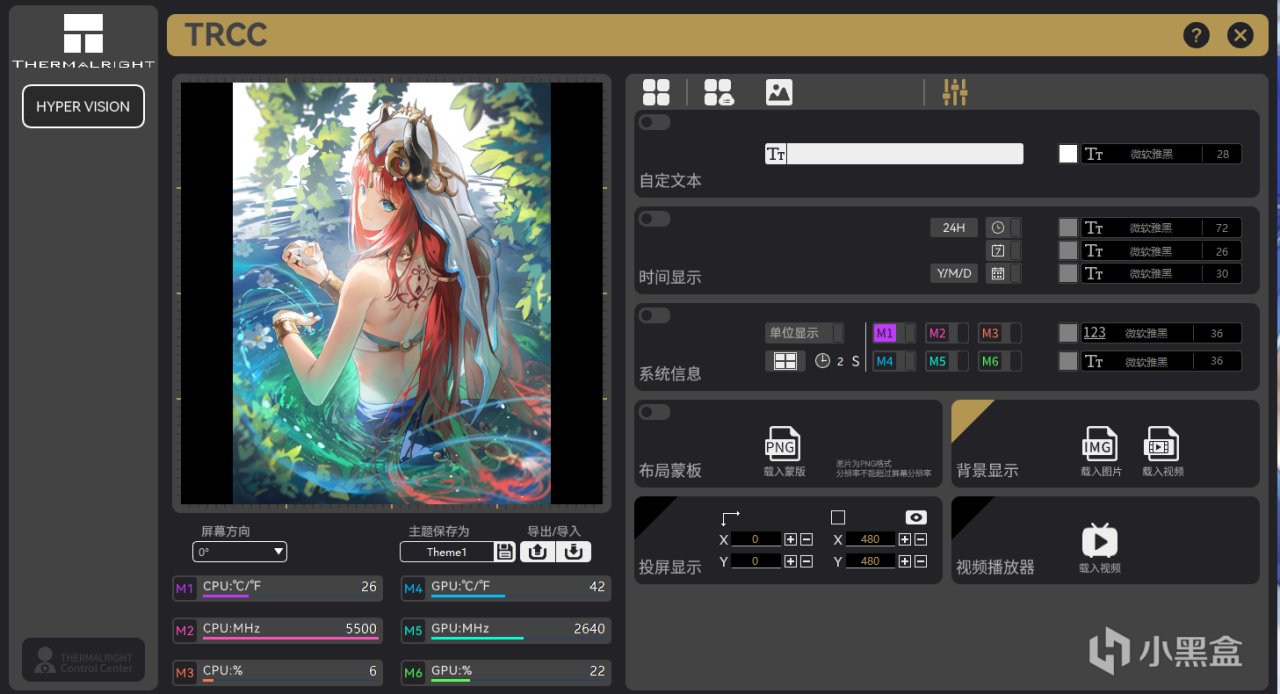
Task: Toggle the weekday display option
Action: coord(1004,250)
